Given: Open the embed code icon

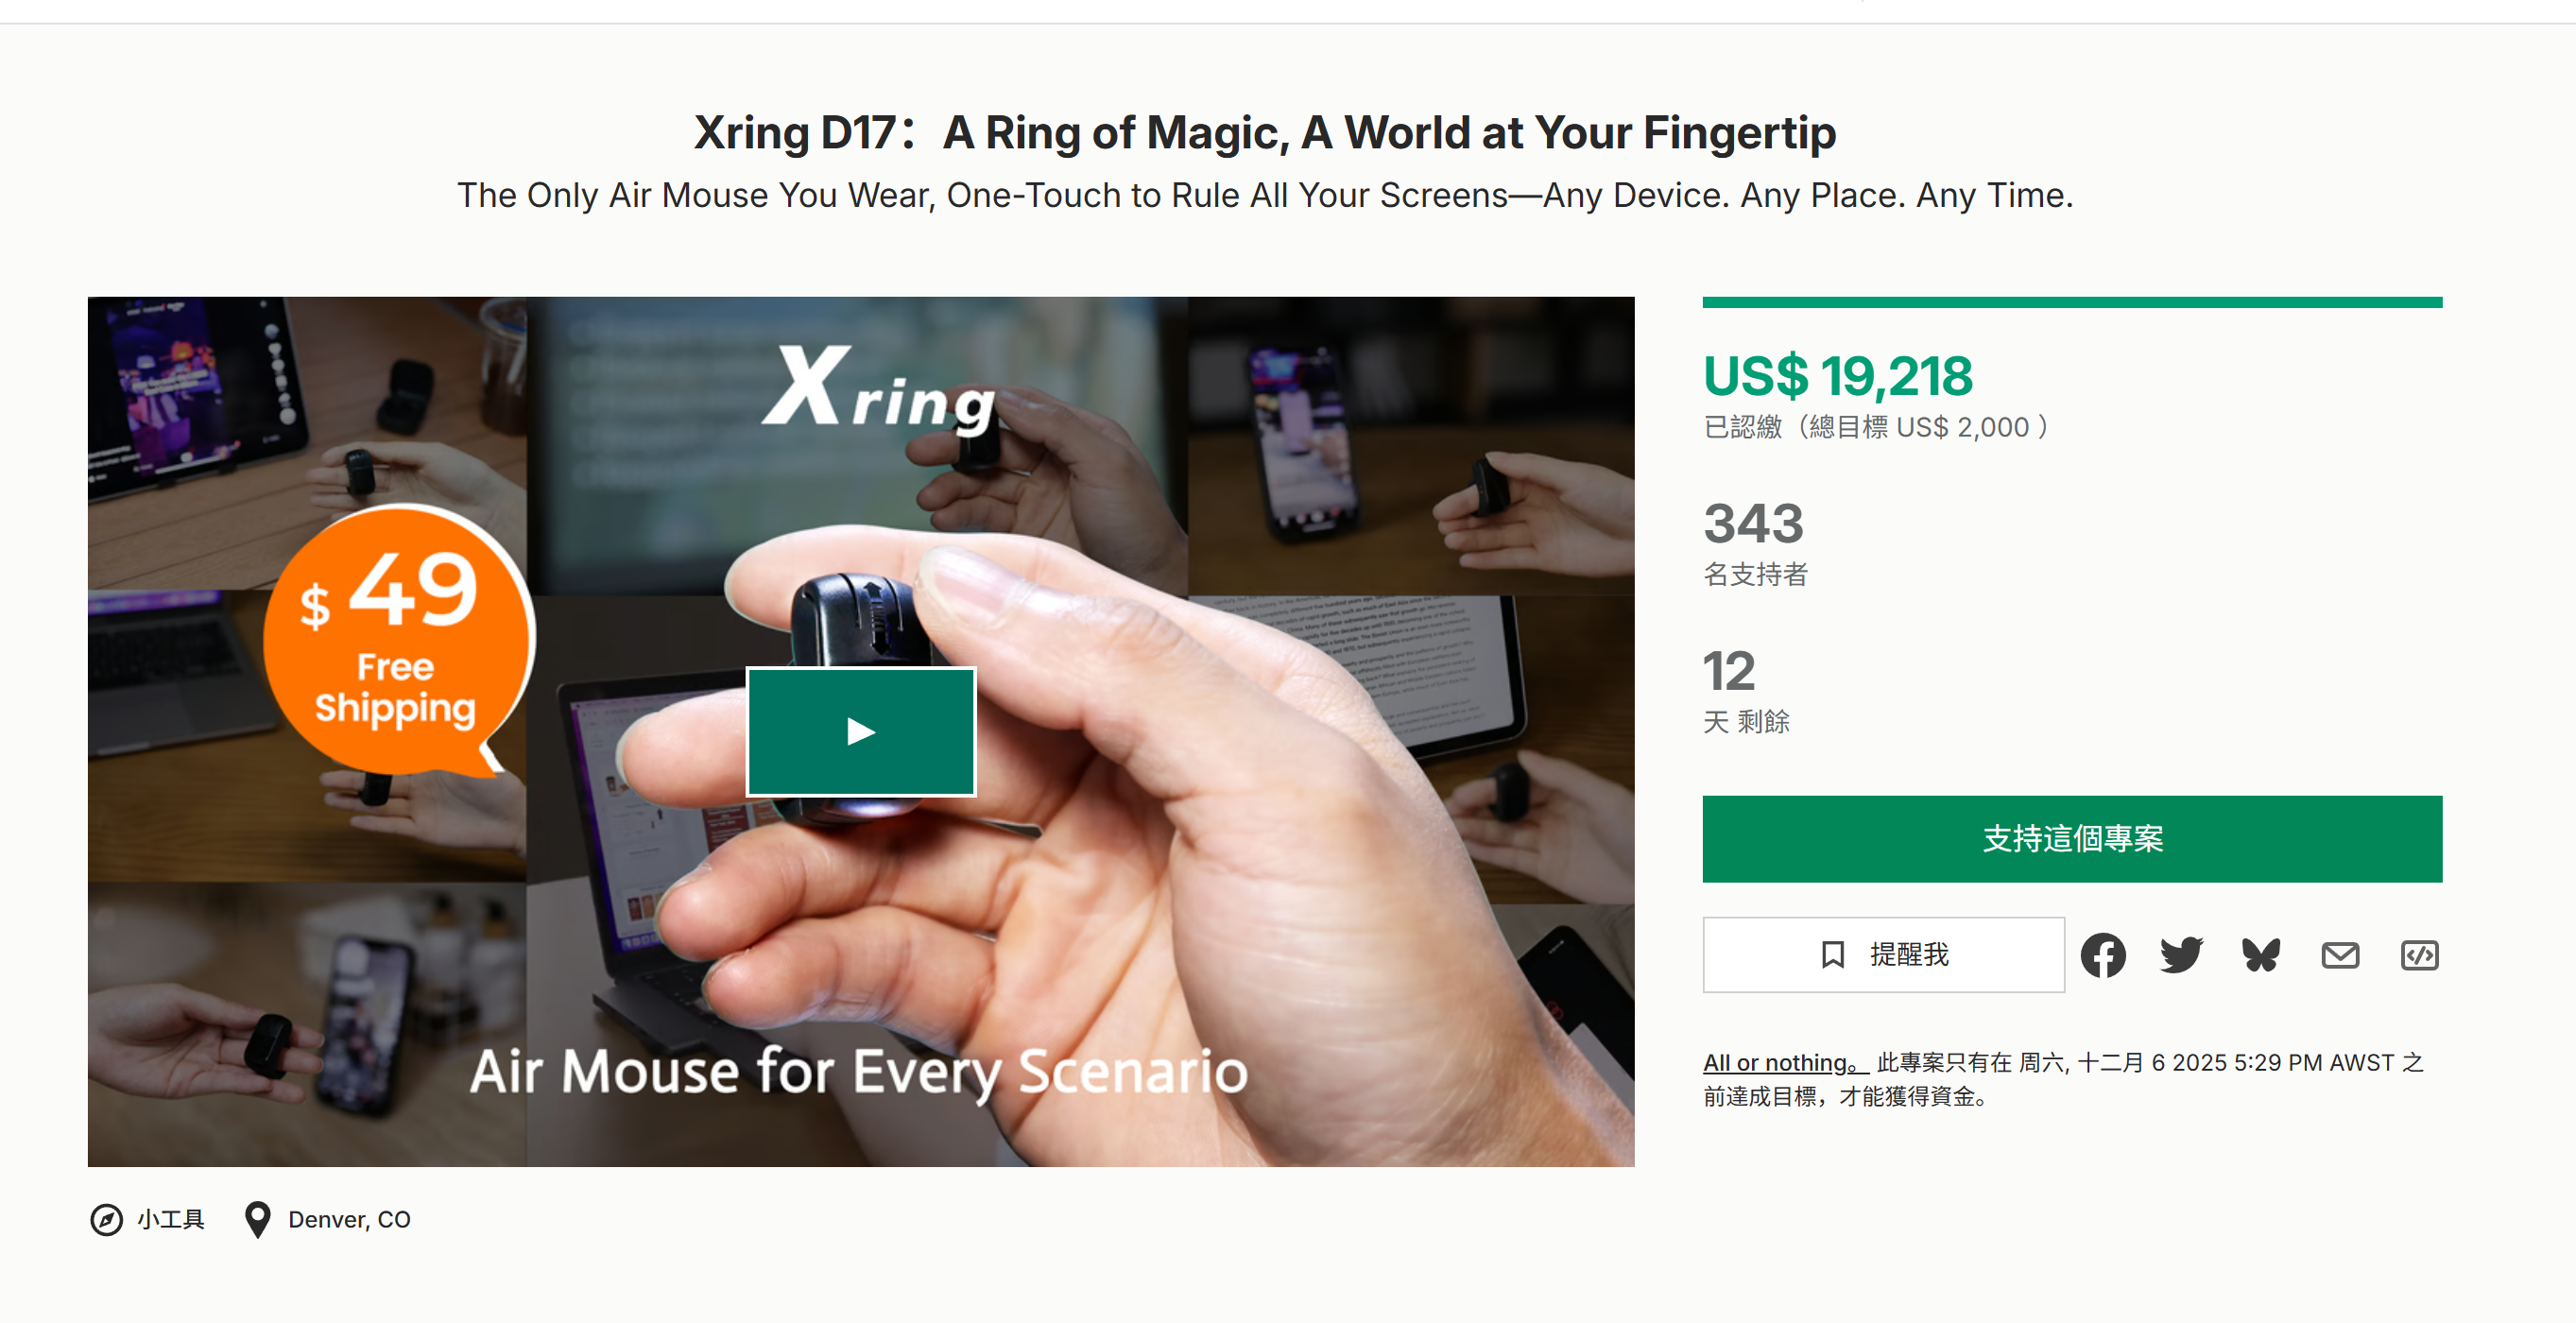Looking at the screenshot, I should point(2419,955).
